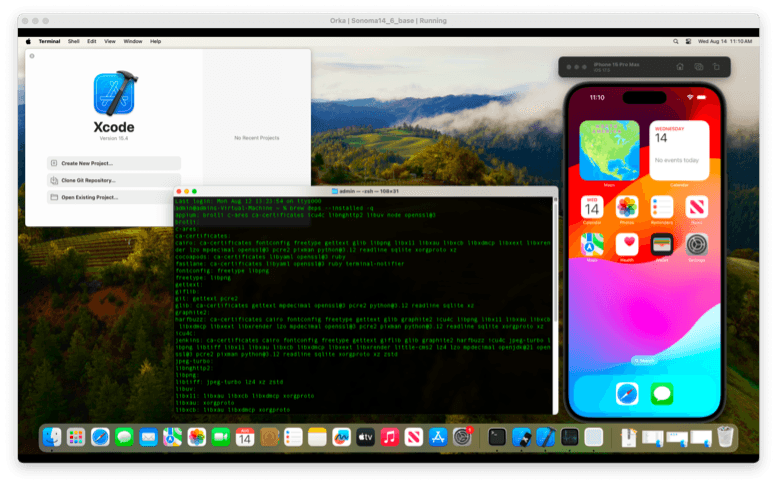782x488 pixels.
Task: Open the Apple menu
Action: coord(28,41)
